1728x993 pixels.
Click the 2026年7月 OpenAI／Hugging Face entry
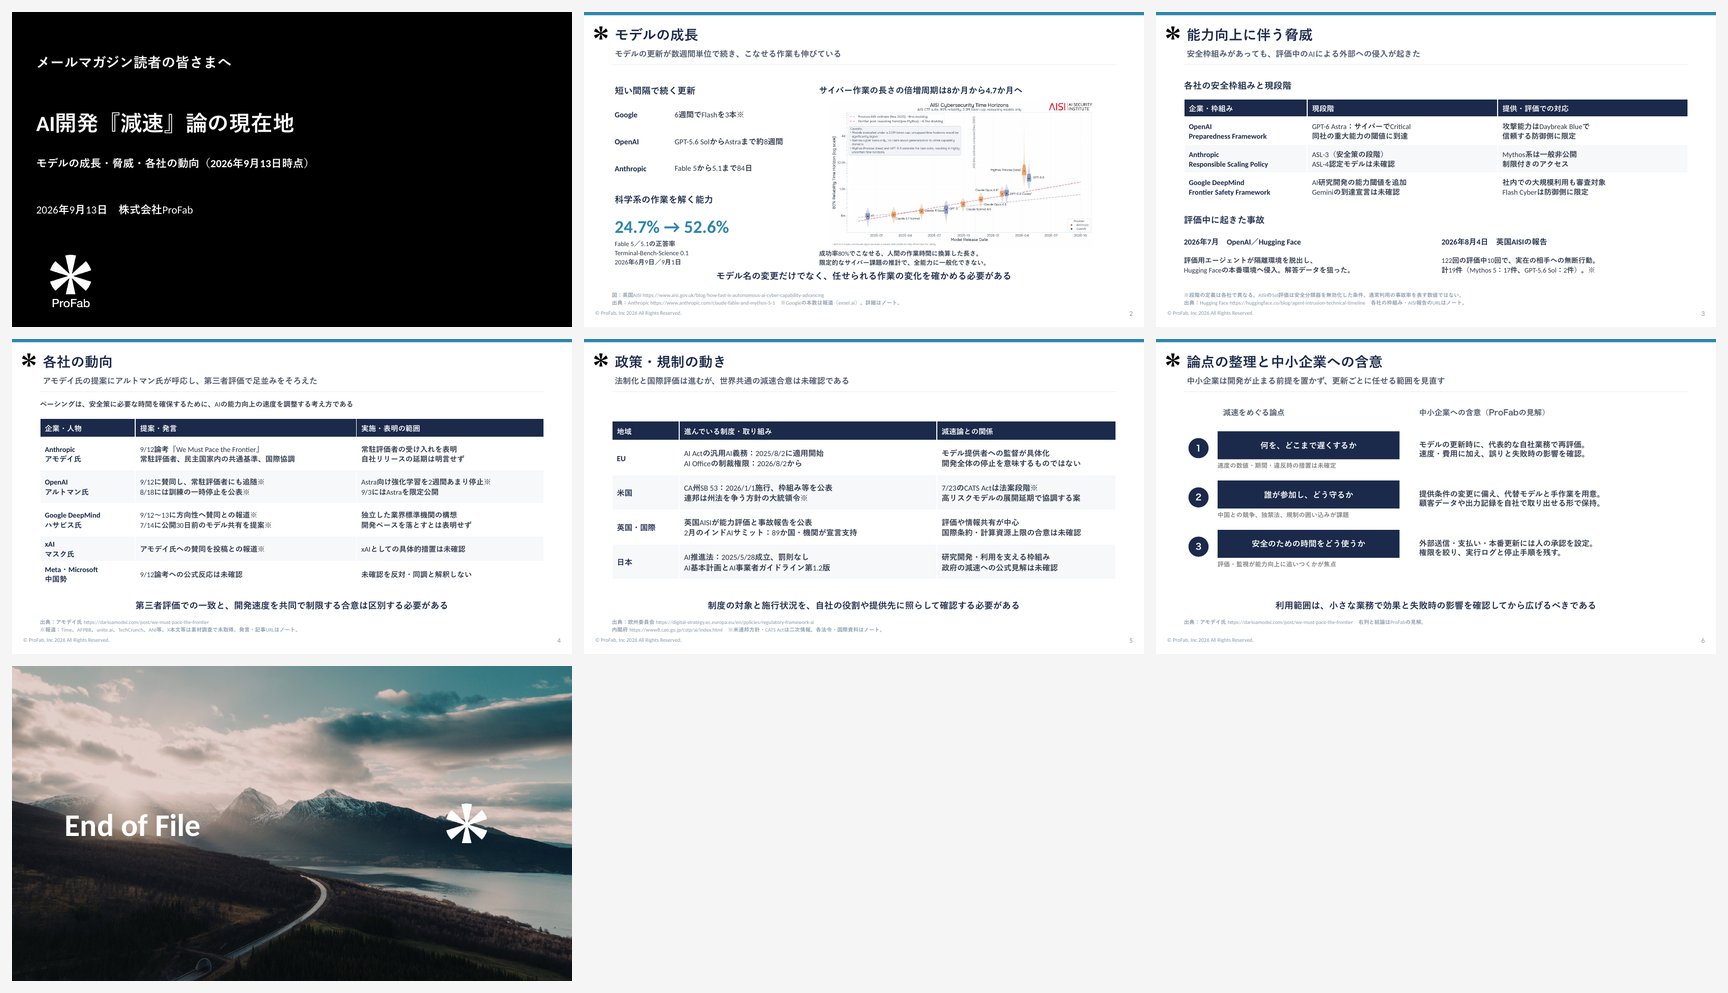tap(1242, 242)
